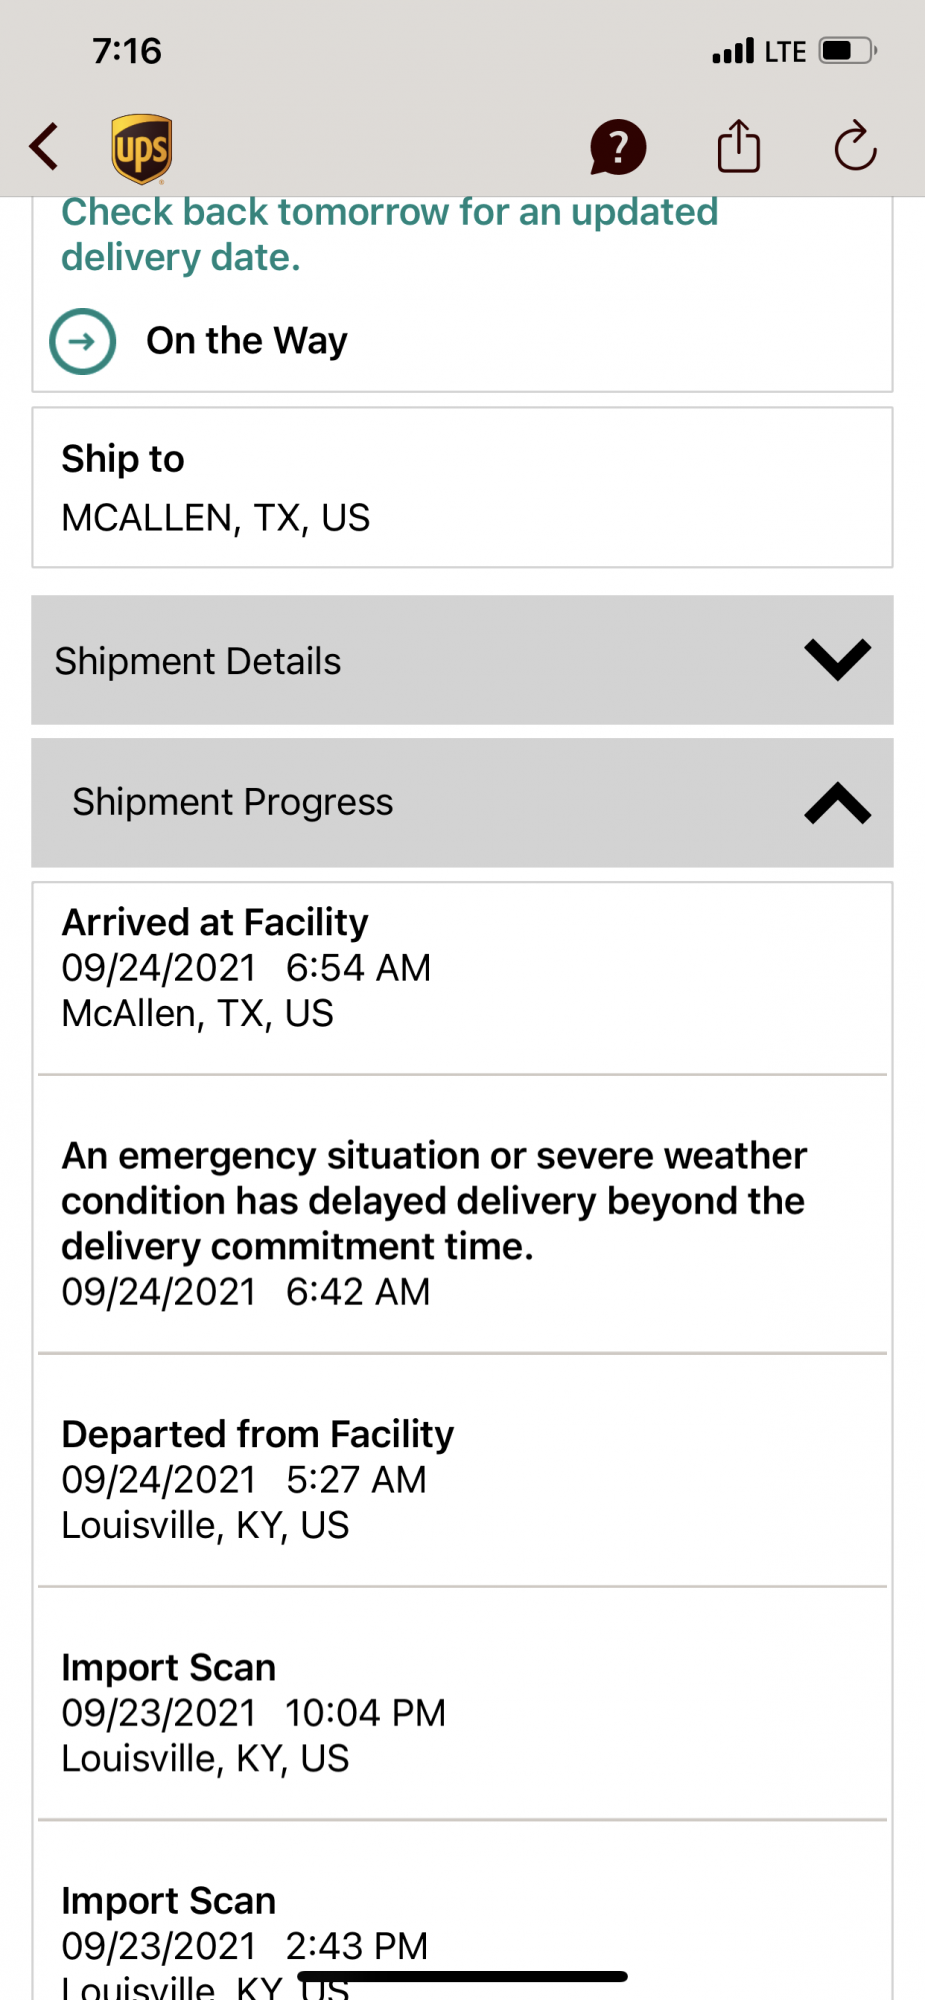The width and height of the screenshot is (925, 2000).
Task: Tap the Ship to MCALLEN address card
Action: pyautogui.click(x=461, y=488)
